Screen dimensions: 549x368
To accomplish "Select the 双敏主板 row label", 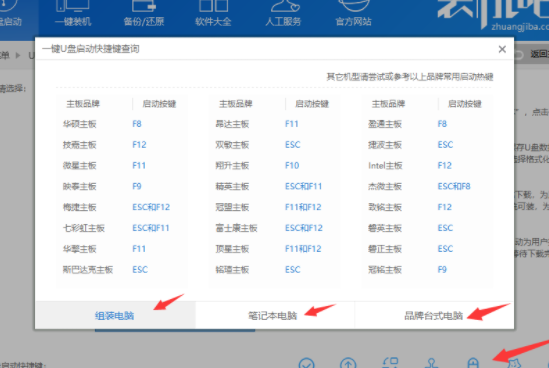I will (x=232, y=145).
